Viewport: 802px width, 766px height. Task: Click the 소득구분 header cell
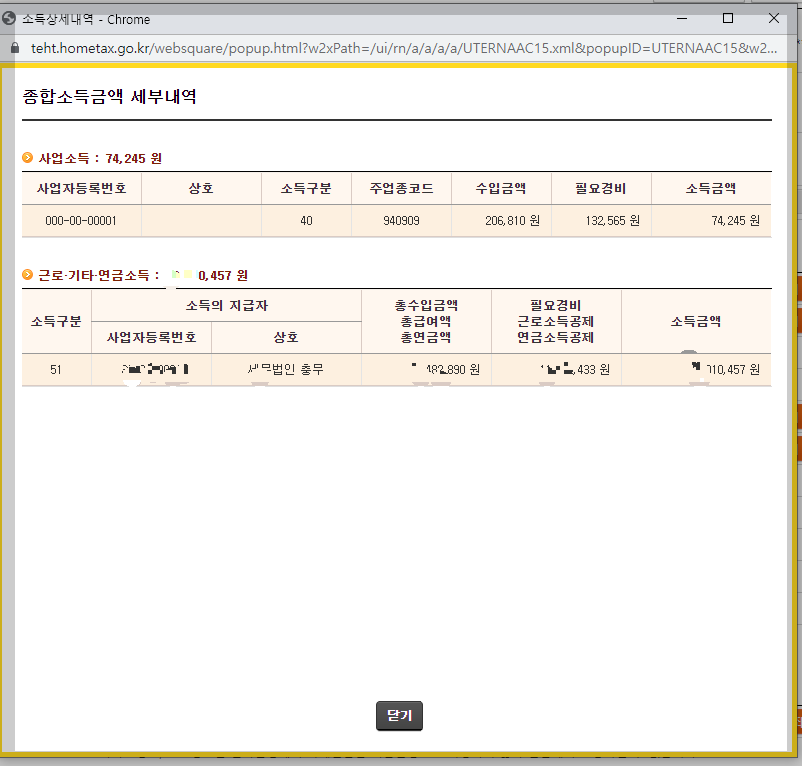click(x=53, y=320)
